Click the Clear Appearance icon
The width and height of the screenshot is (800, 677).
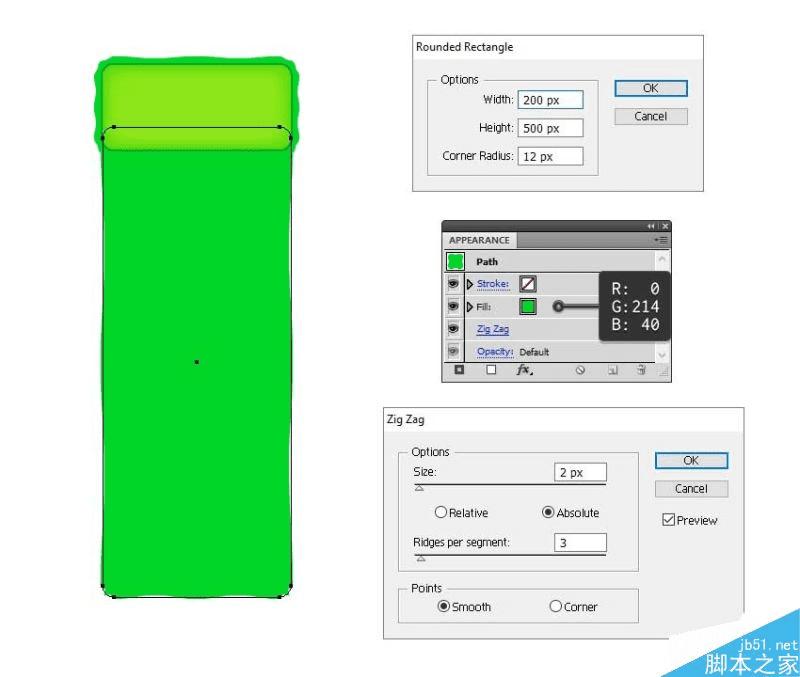click(580, 370)
